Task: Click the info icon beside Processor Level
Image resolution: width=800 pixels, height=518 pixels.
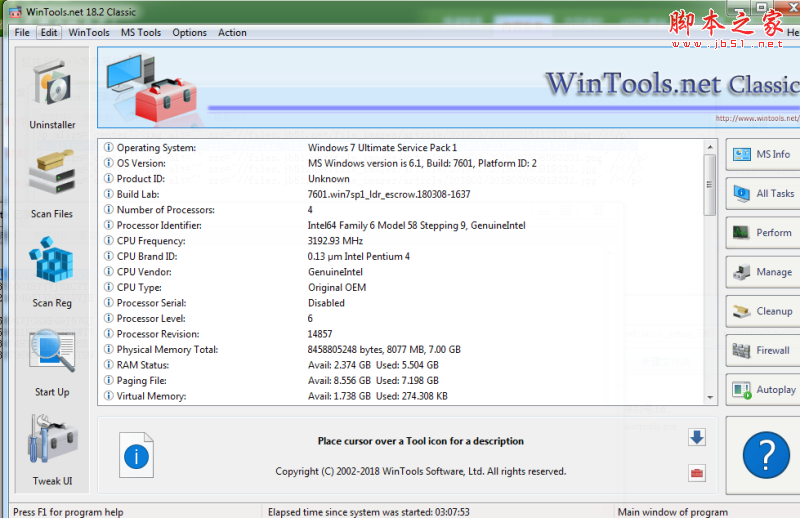Action: 109,318
